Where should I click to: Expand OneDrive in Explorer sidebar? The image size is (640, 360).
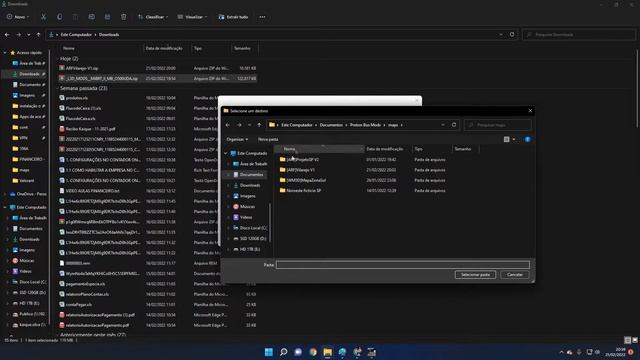click(5, 194)
